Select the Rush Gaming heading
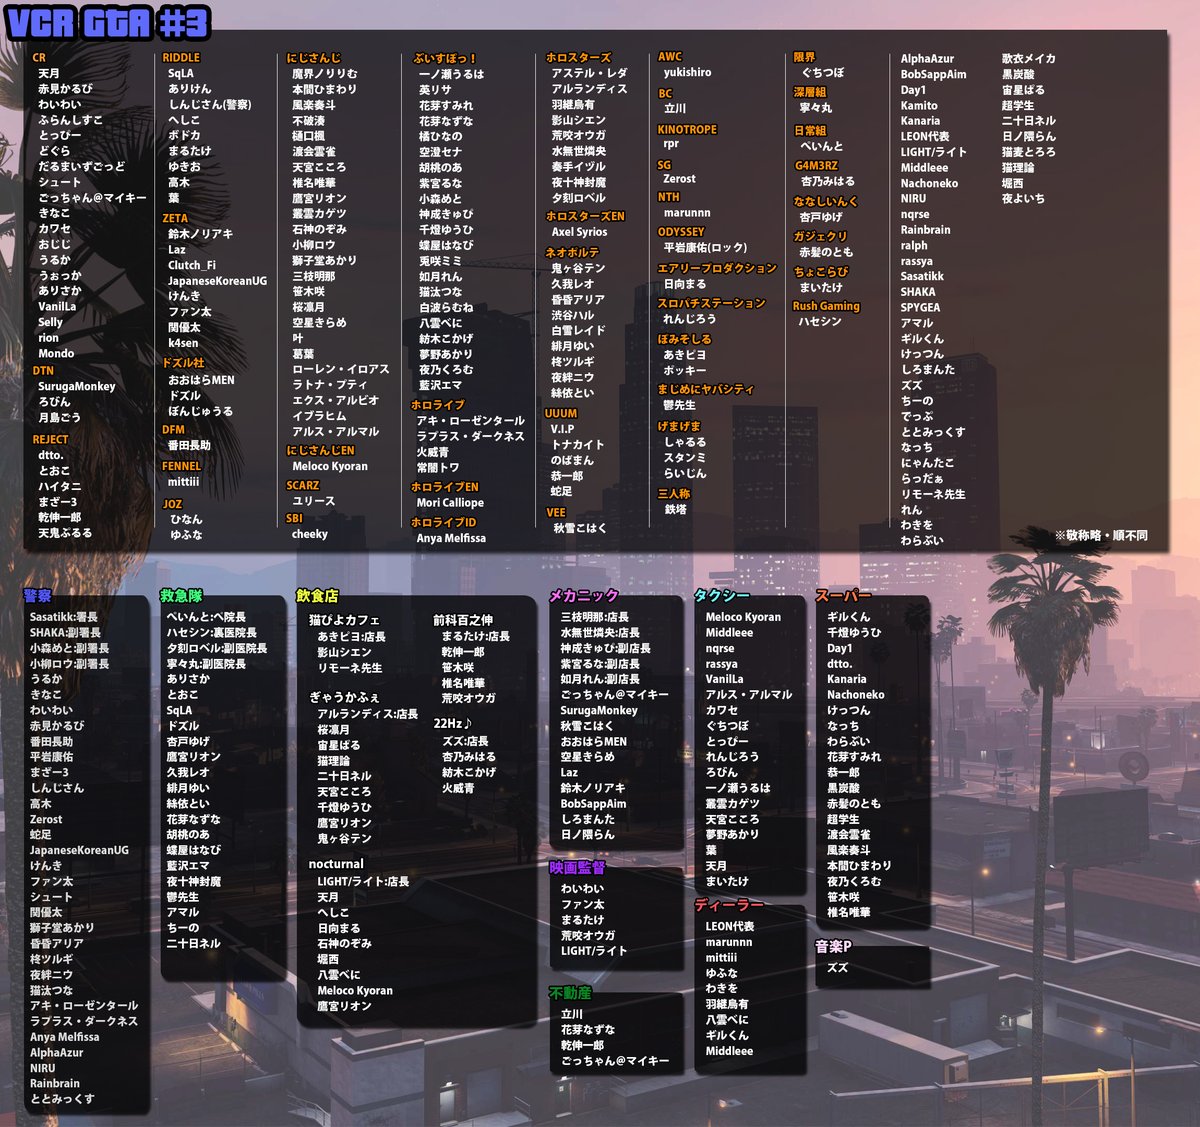 (826, 306)
